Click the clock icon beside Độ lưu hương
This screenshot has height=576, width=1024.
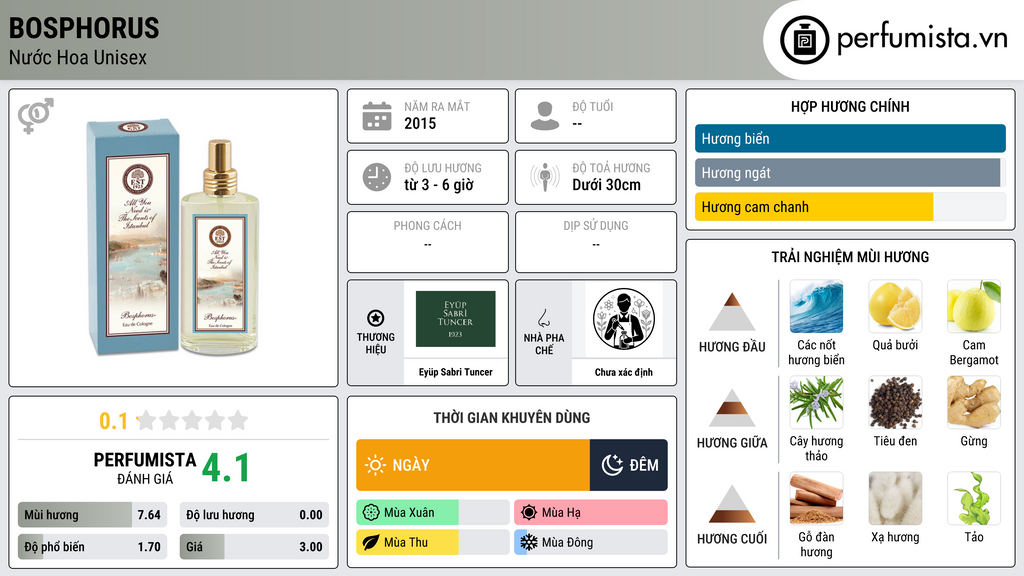(x=377, y=177)
